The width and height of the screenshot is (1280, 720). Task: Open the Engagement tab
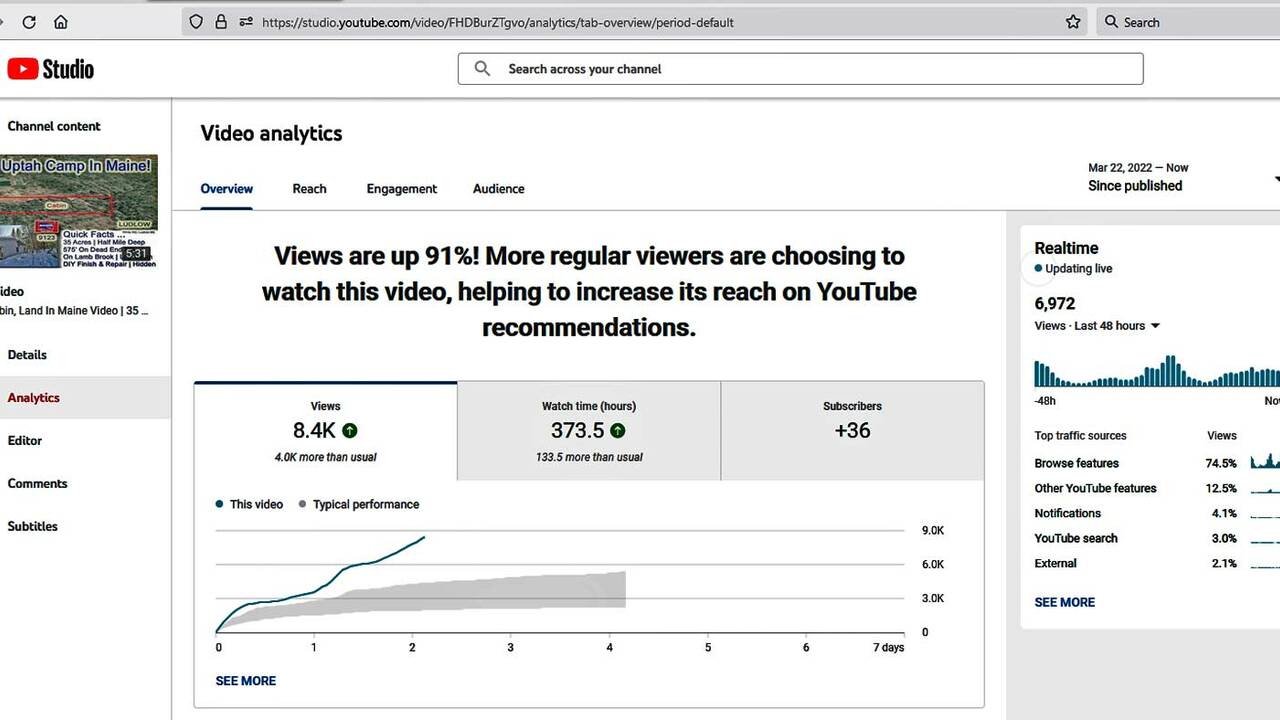tap(402, 189)
